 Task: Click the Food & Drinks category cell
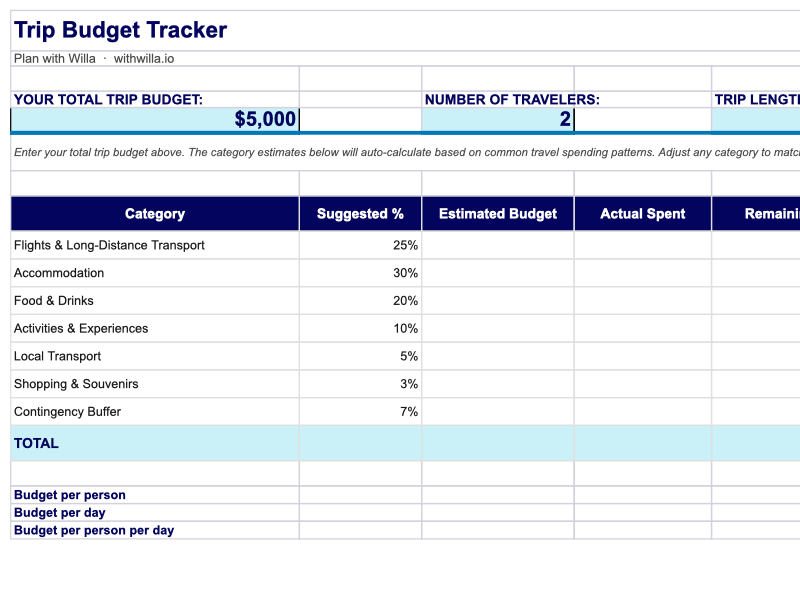coord(155,301)
